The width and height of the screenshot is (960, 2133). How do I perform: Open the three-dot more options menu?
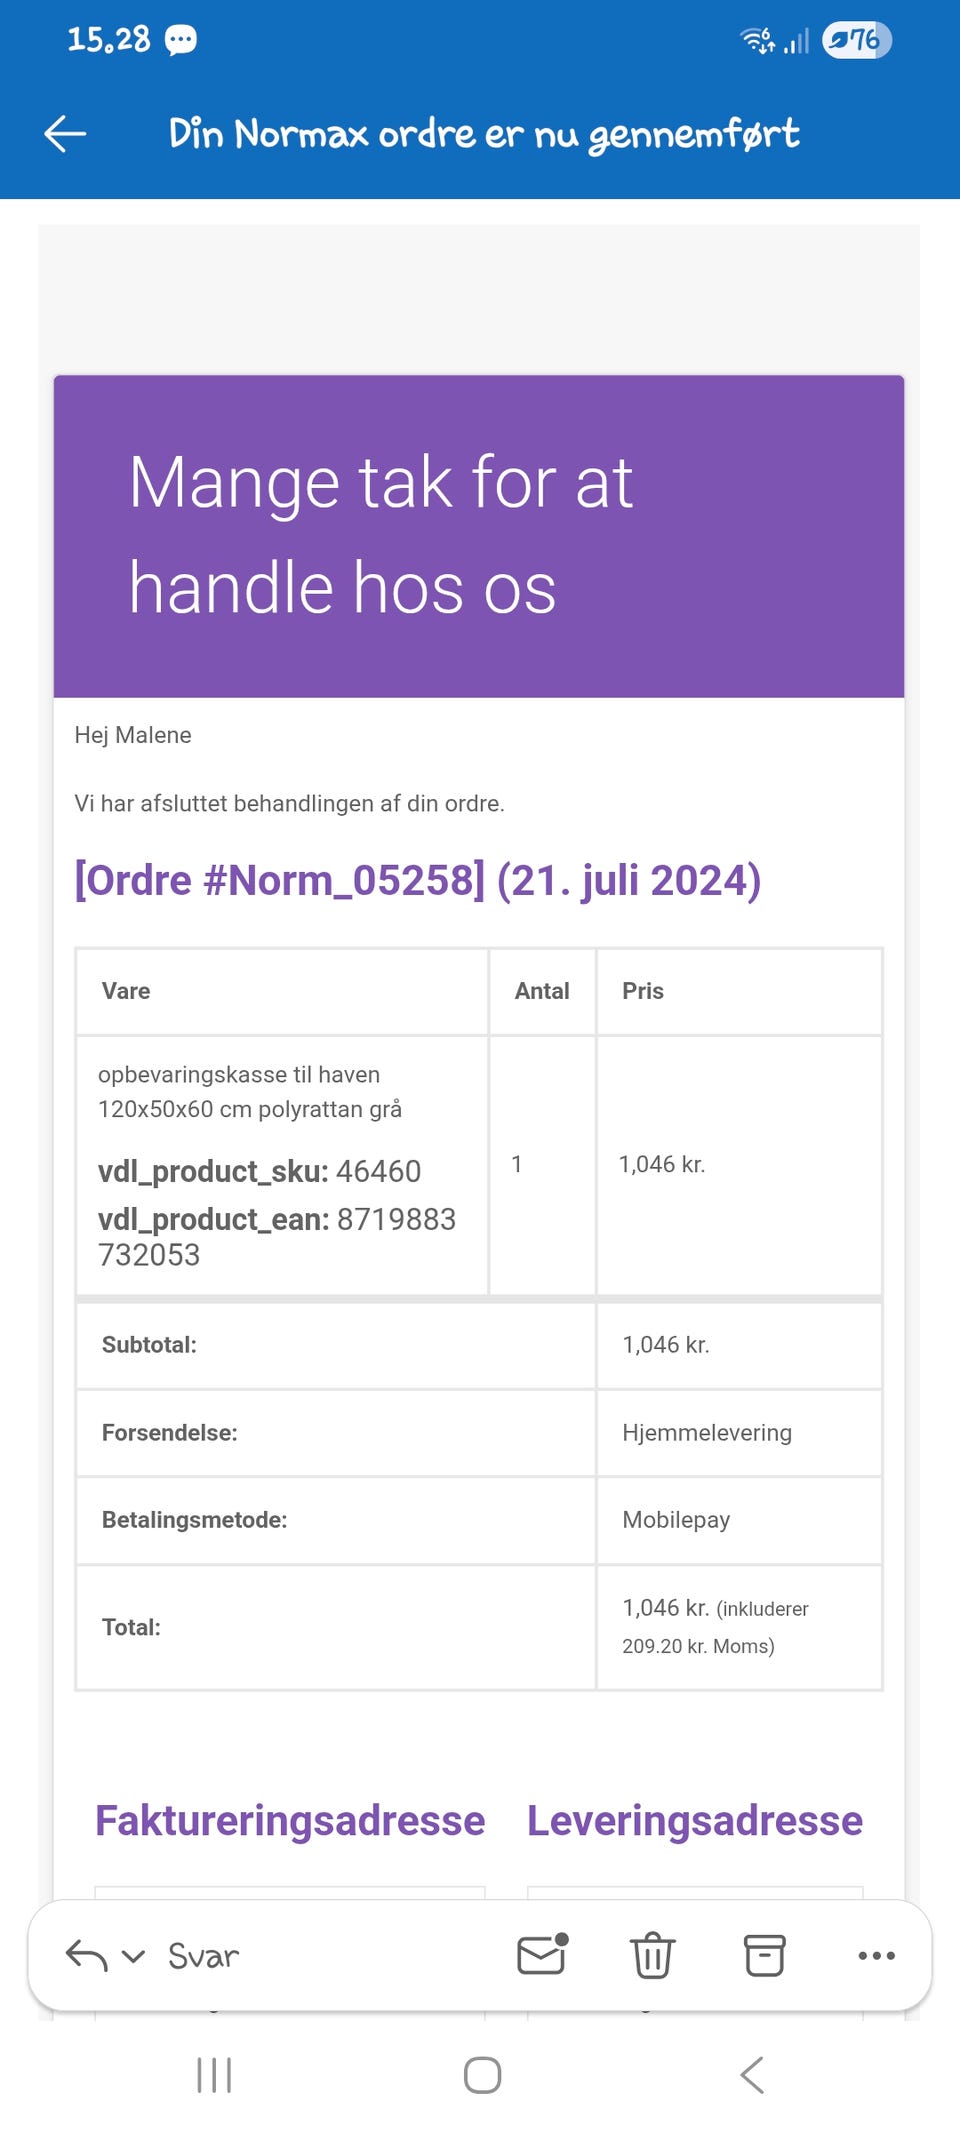tap(876, 1955)
